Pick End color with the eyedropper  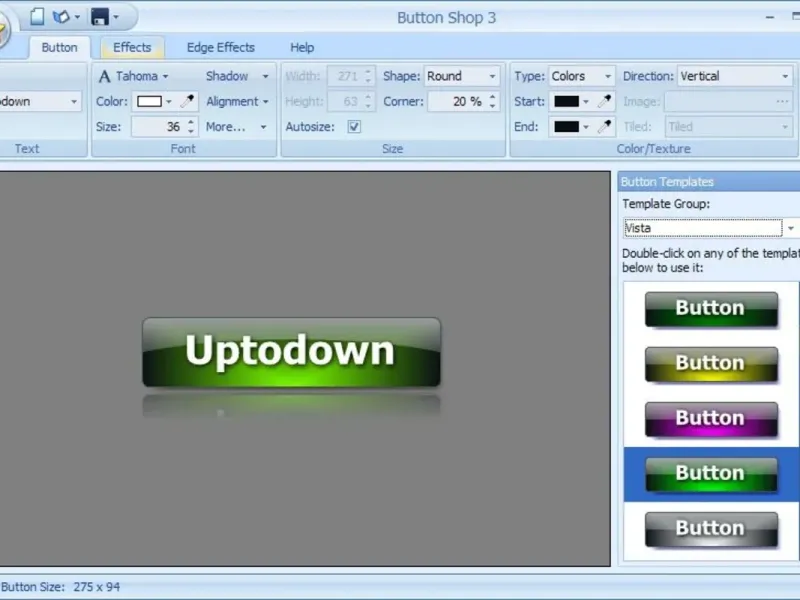click(x=605, y=126)
